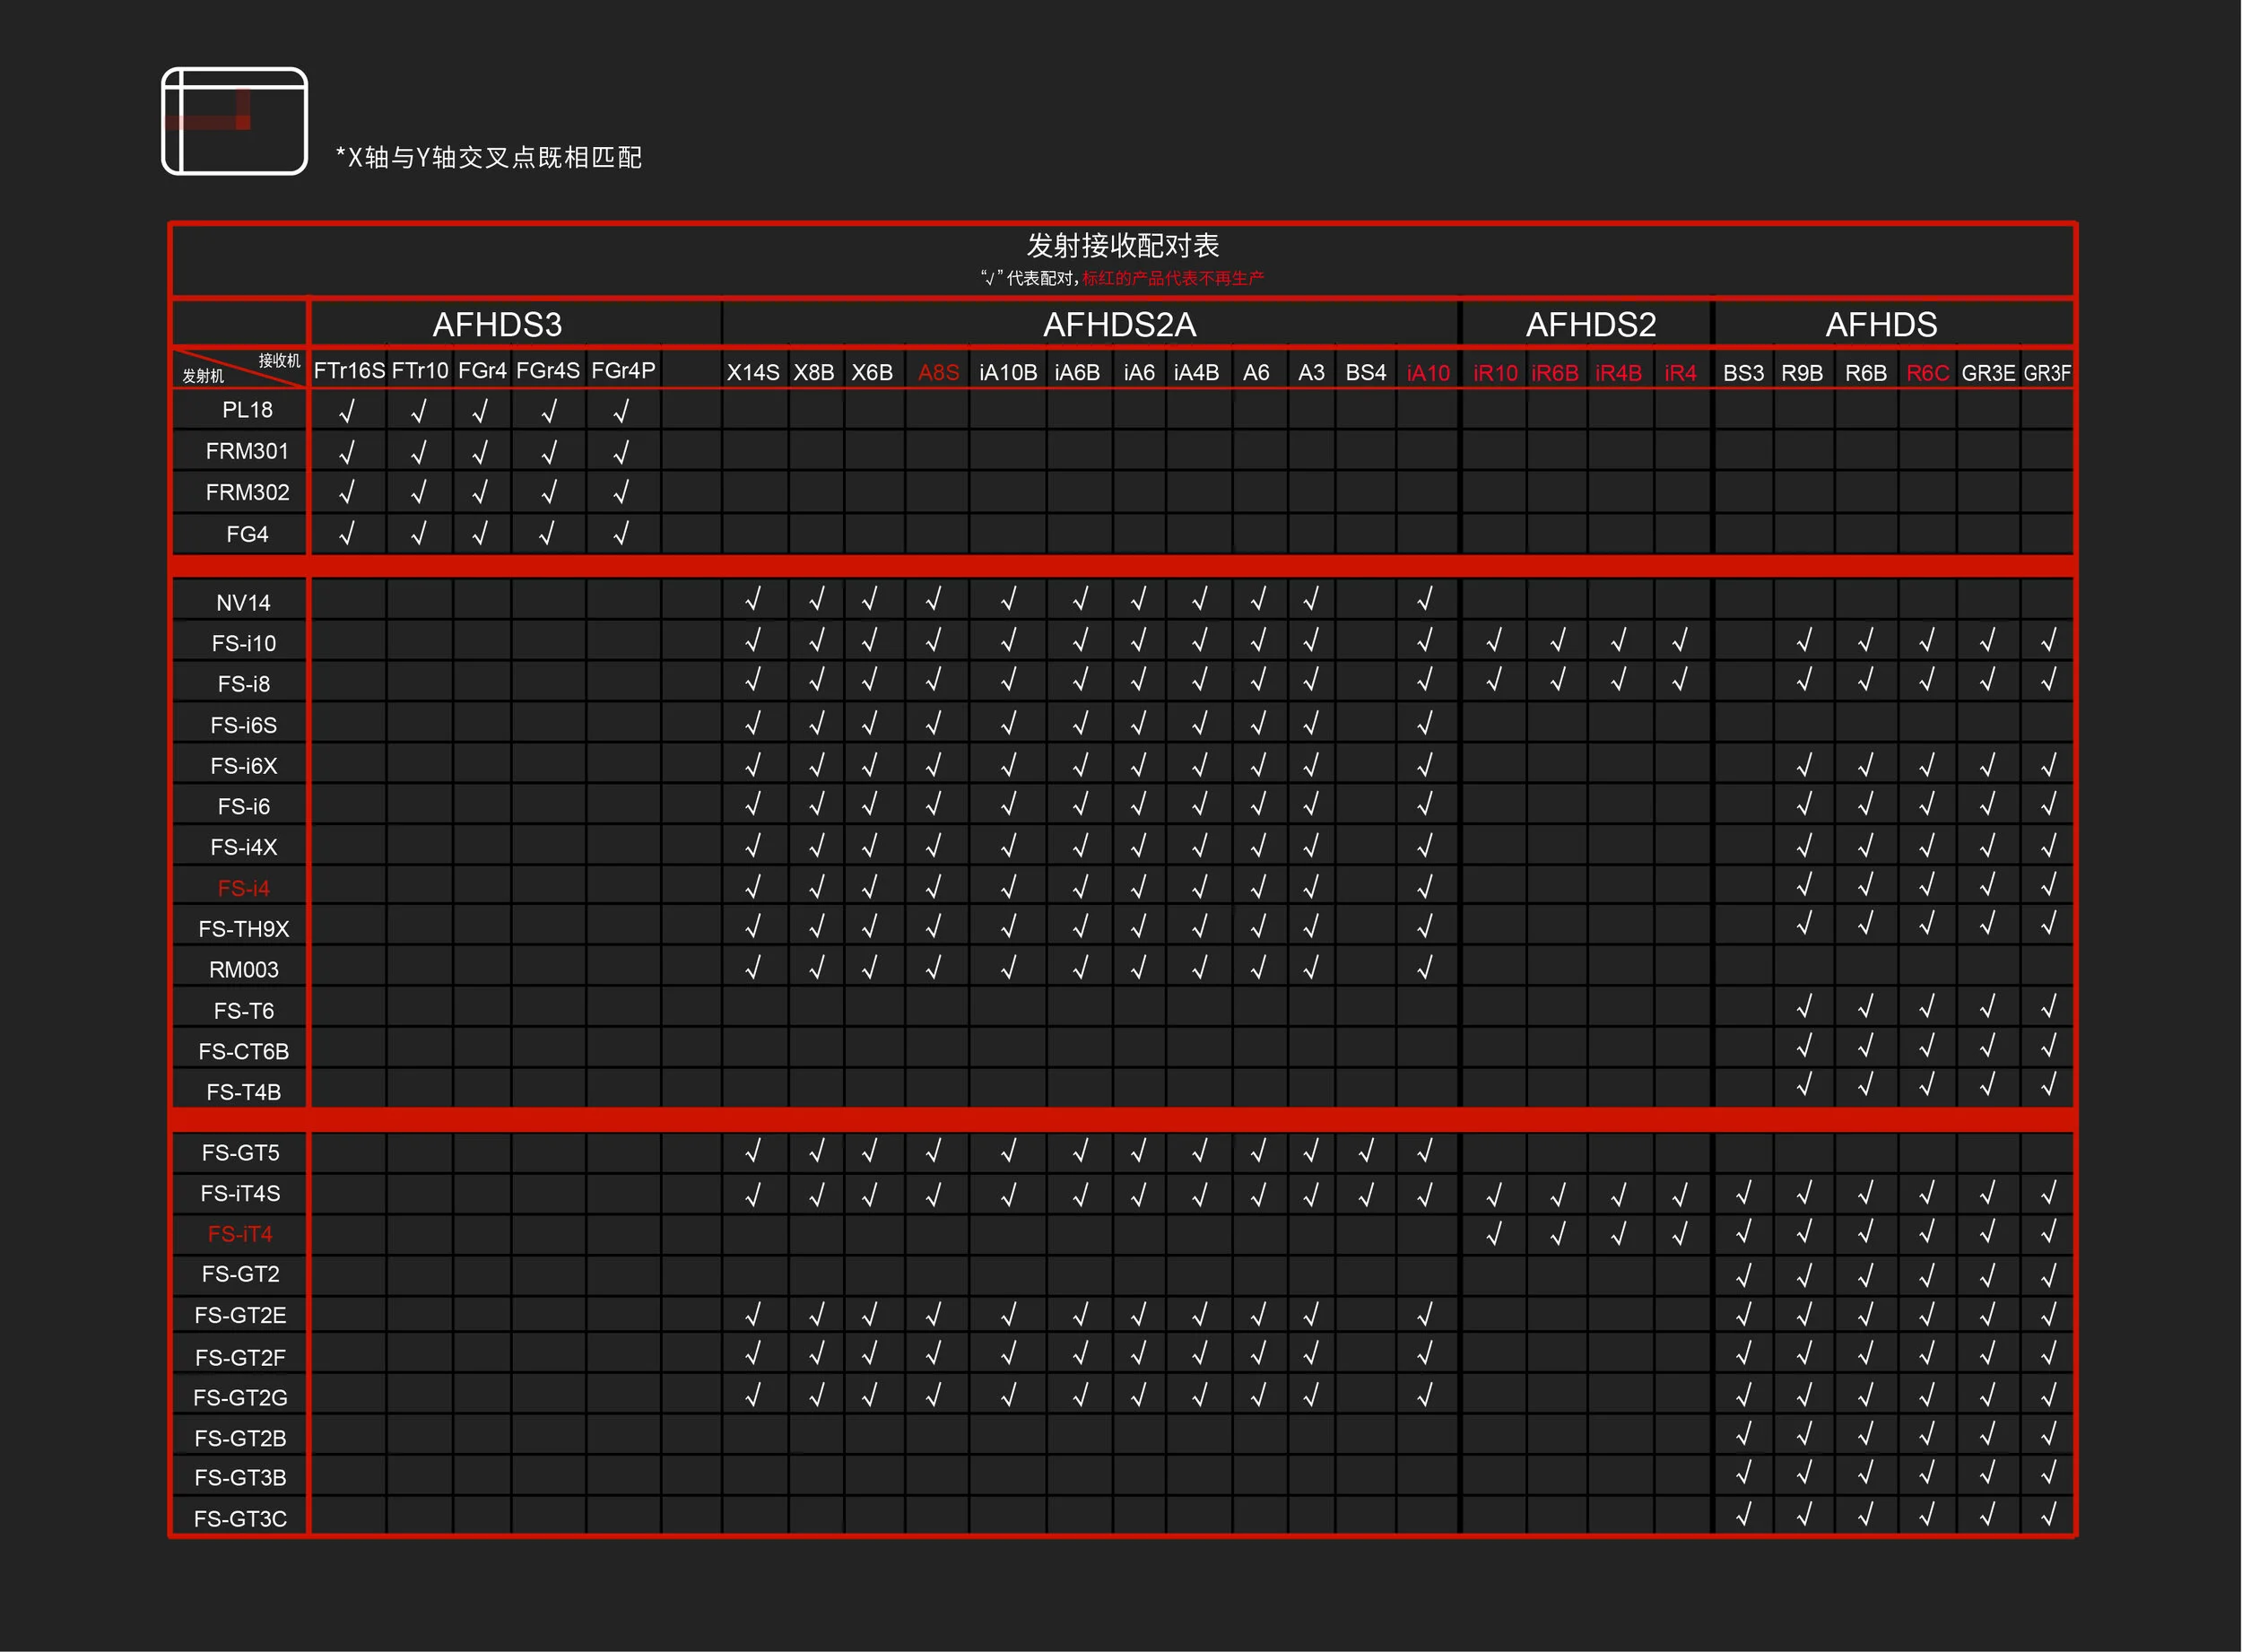2242x1652 pixels.
Task: Click the red FS-iT4 transmitter label
Action: click(x=240, y=1234)
